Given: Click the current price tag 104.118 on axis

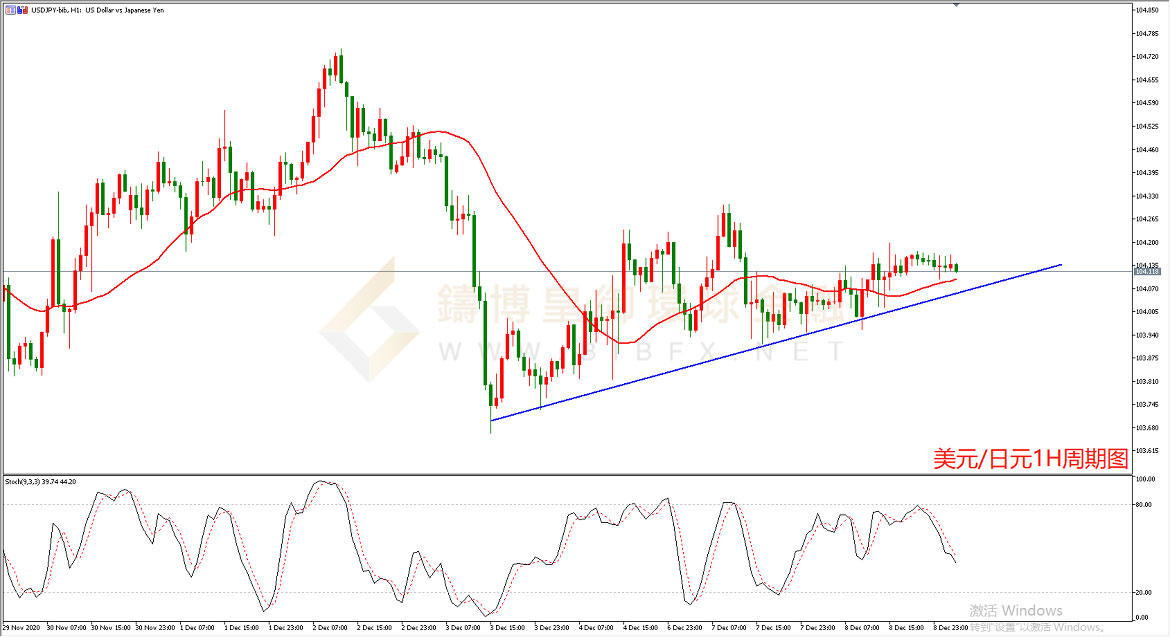Looking at the screenshot, I should tap(1147, 271).
